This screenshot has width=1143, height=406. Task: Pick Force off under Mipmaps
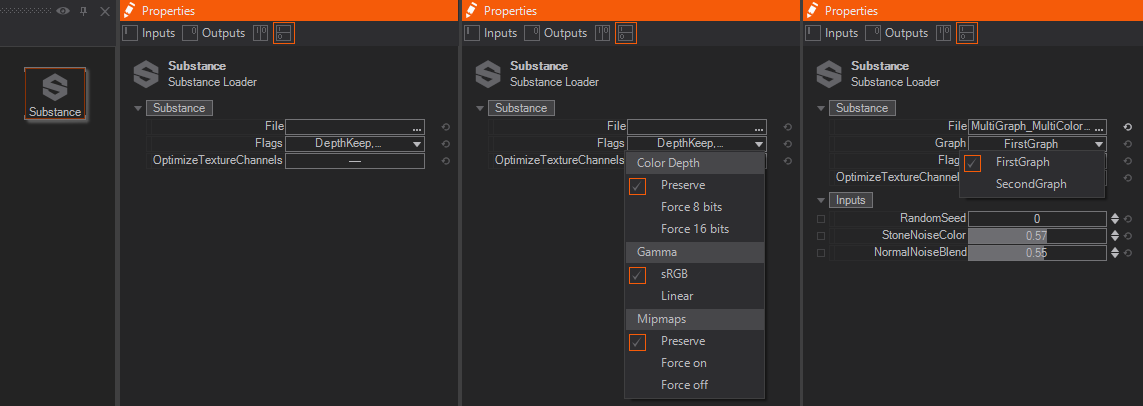685,385
